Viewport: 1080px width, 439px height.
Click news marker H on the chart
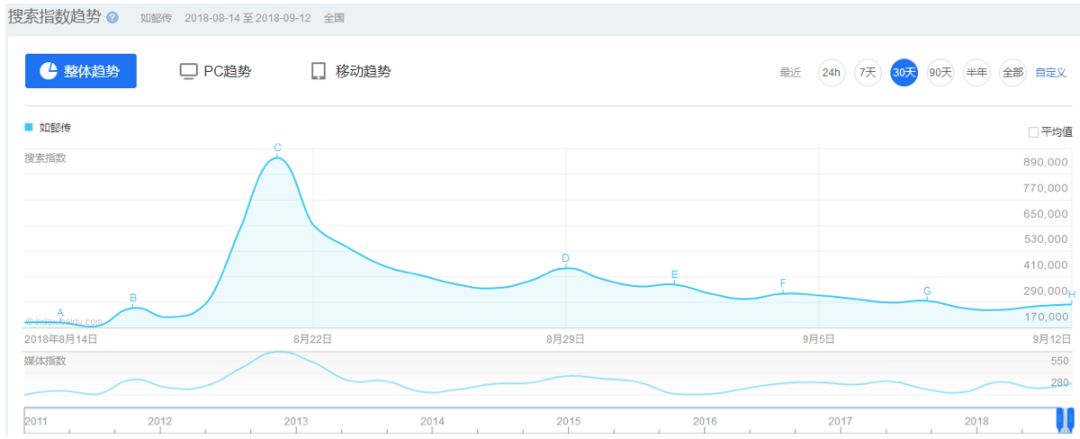coord(1072,295)
